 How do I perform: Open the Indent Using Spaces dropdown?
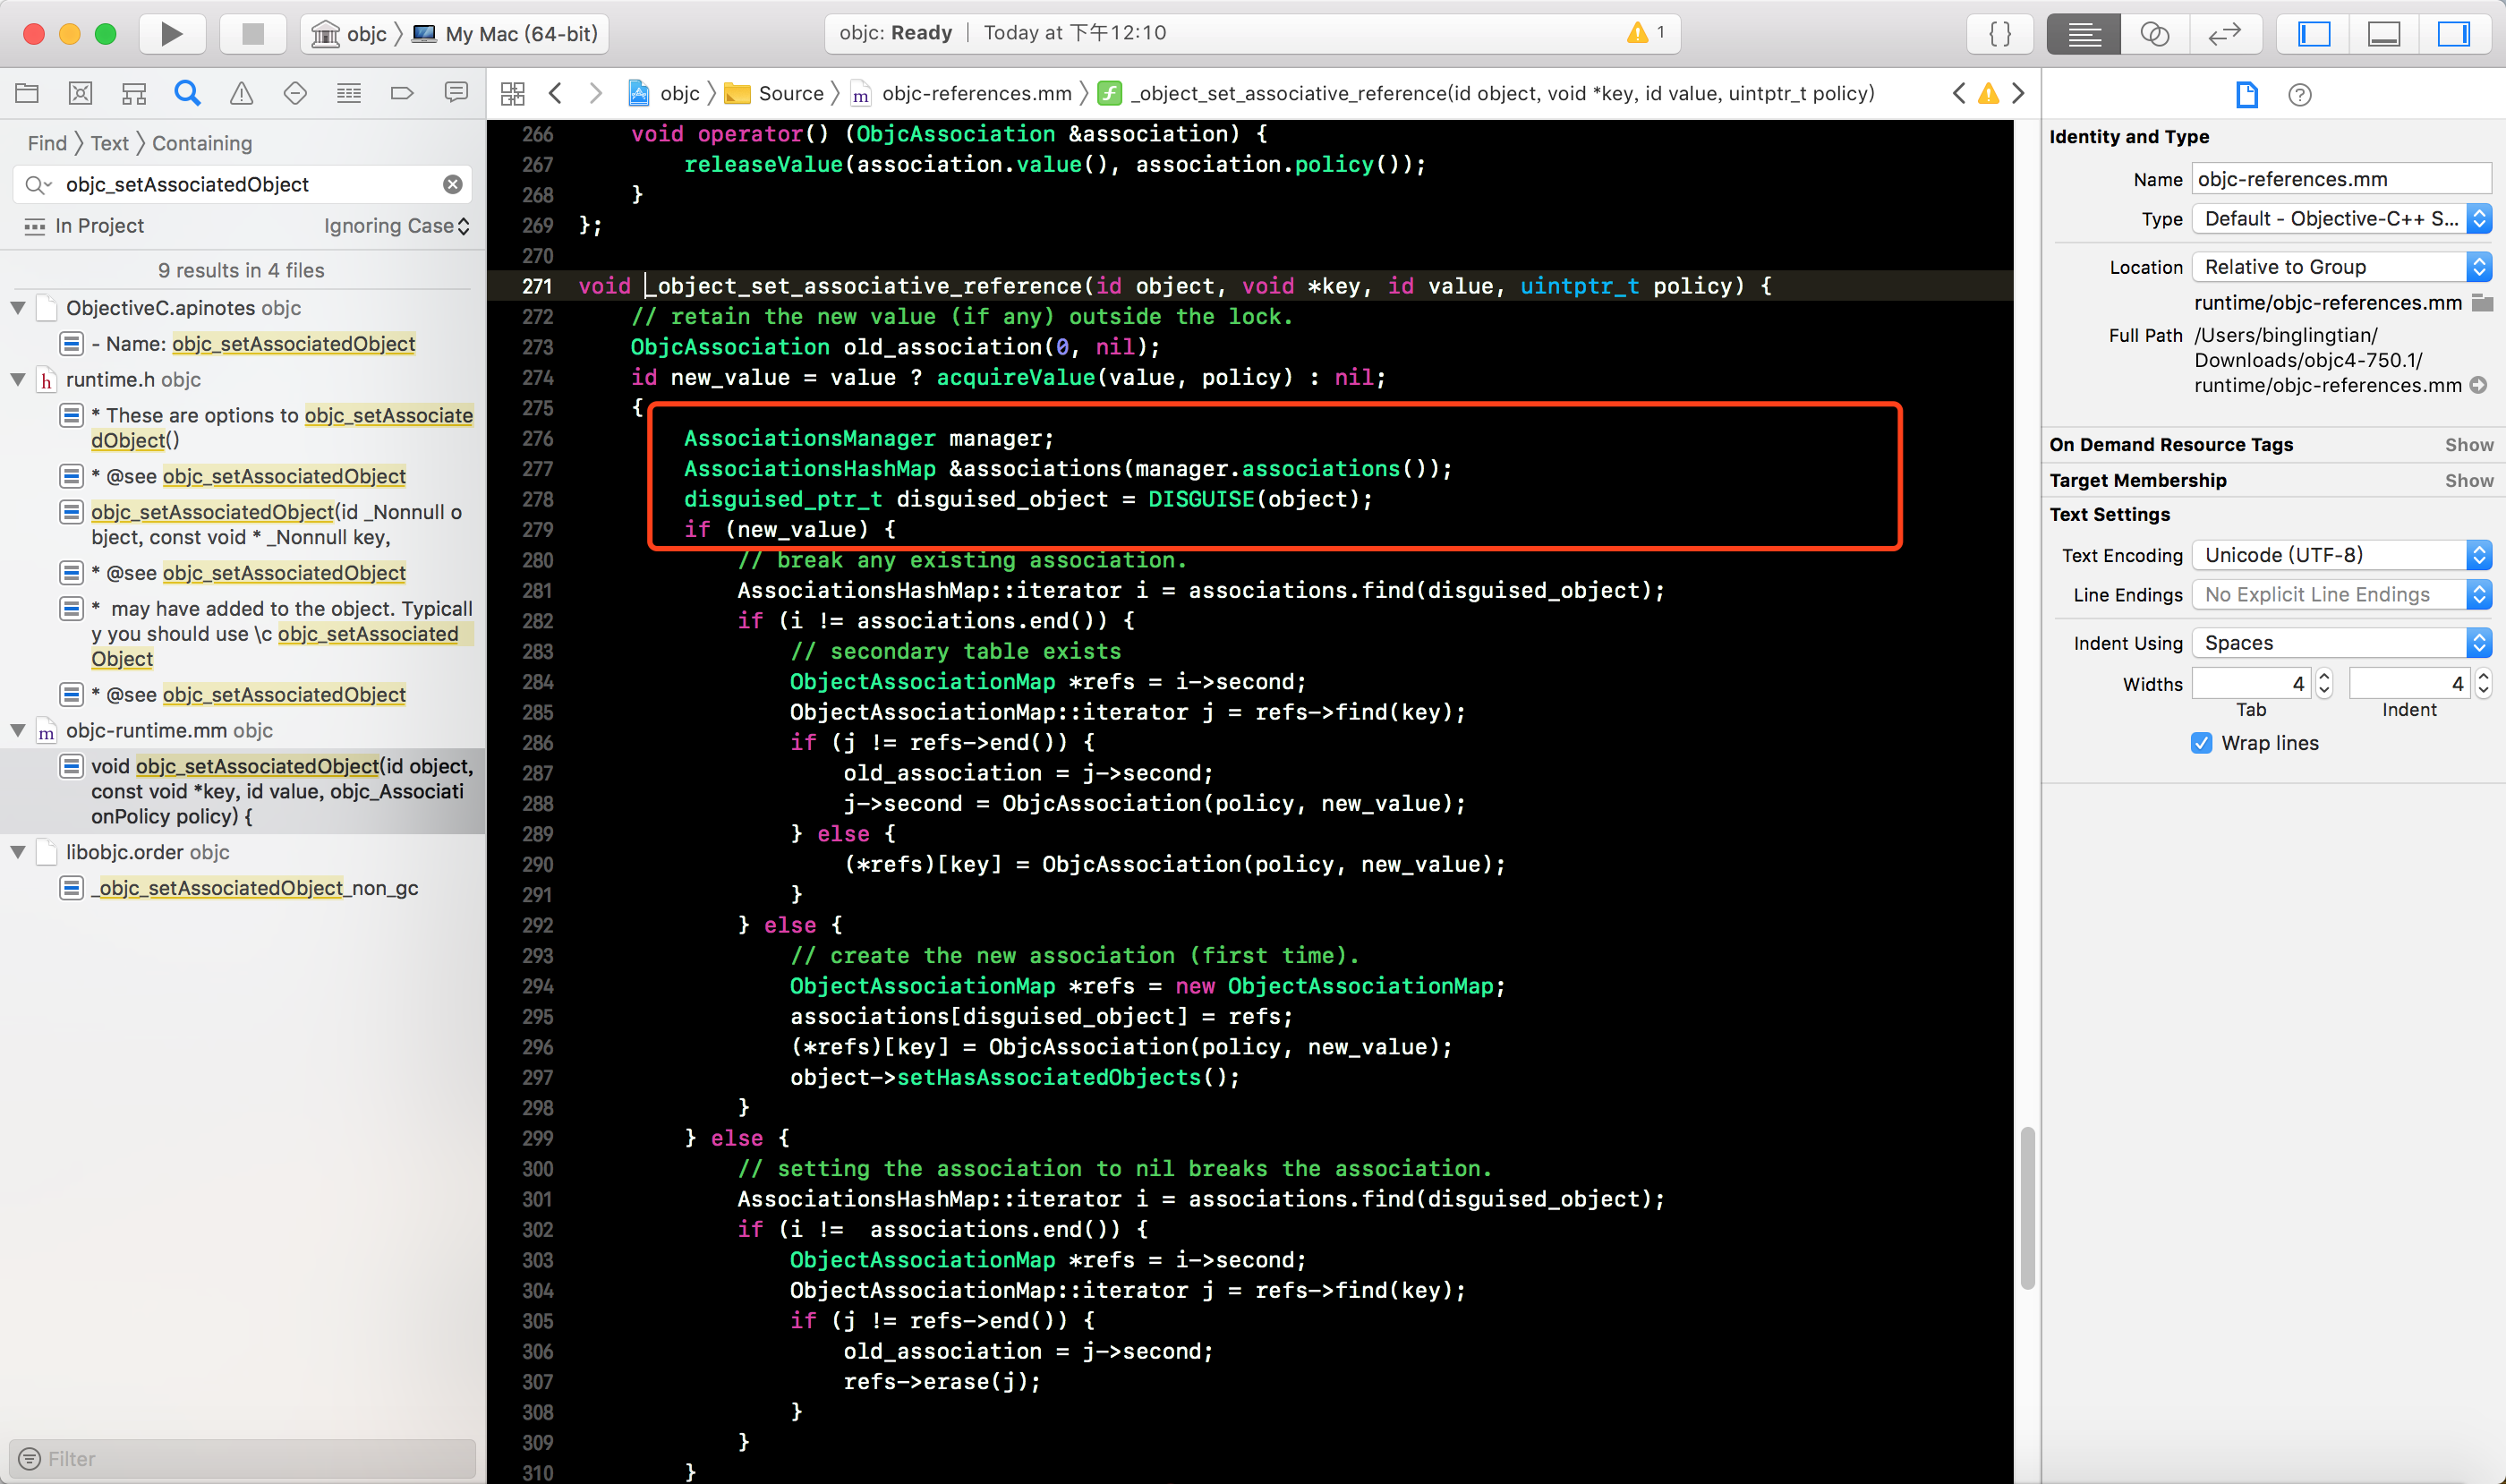click(x=2340, y=643)
